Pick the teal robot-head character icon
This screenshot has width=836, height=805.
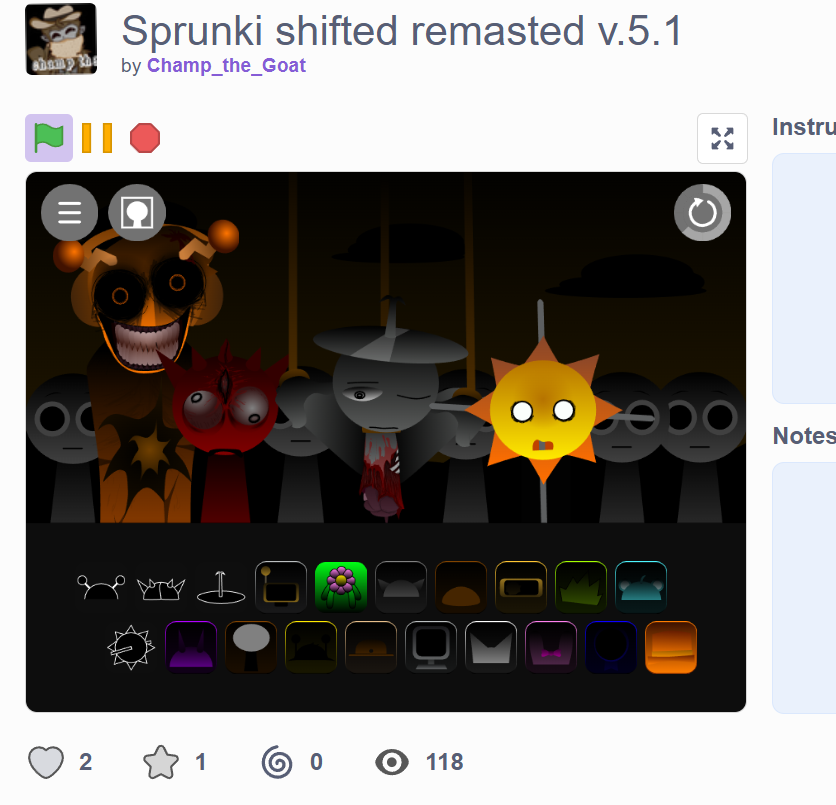[x=641, y=586]
